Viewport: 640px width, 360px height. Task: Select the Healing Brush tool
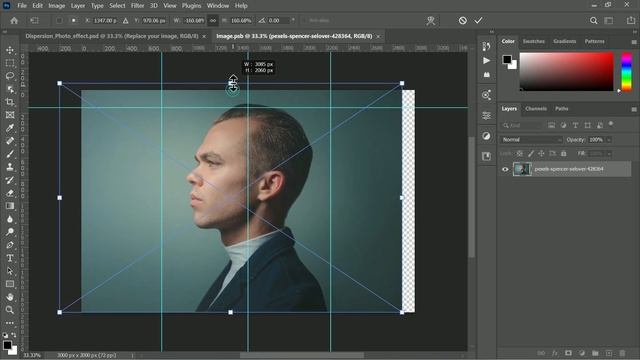[10, 141]
